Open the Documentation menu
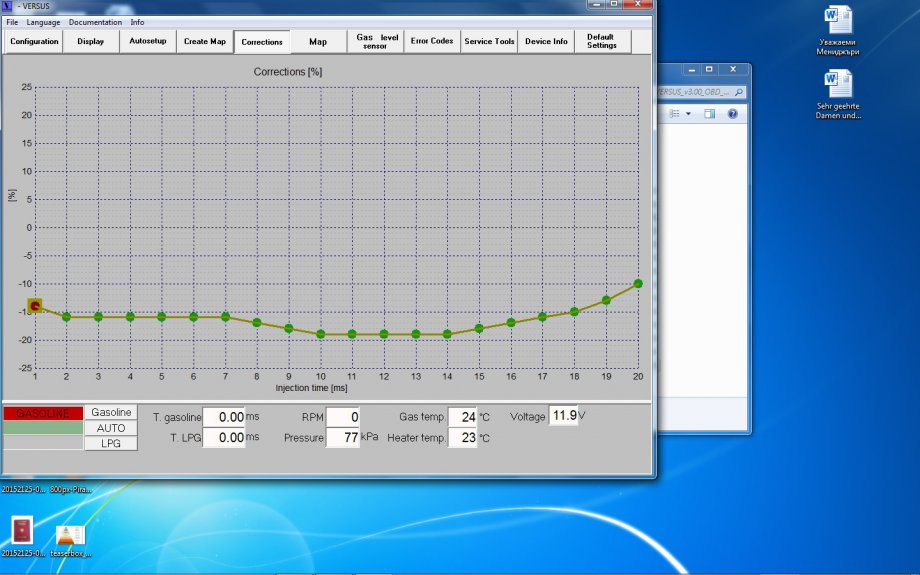920x575 pixels. (x=95, y=22)
